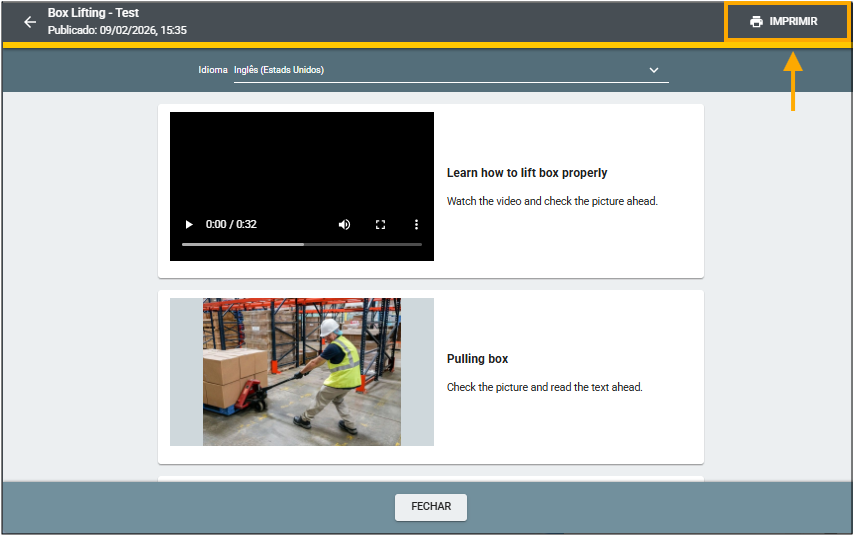Click the FECHAR button
This screenshot has width=853, height=535.
coord(430,507)
